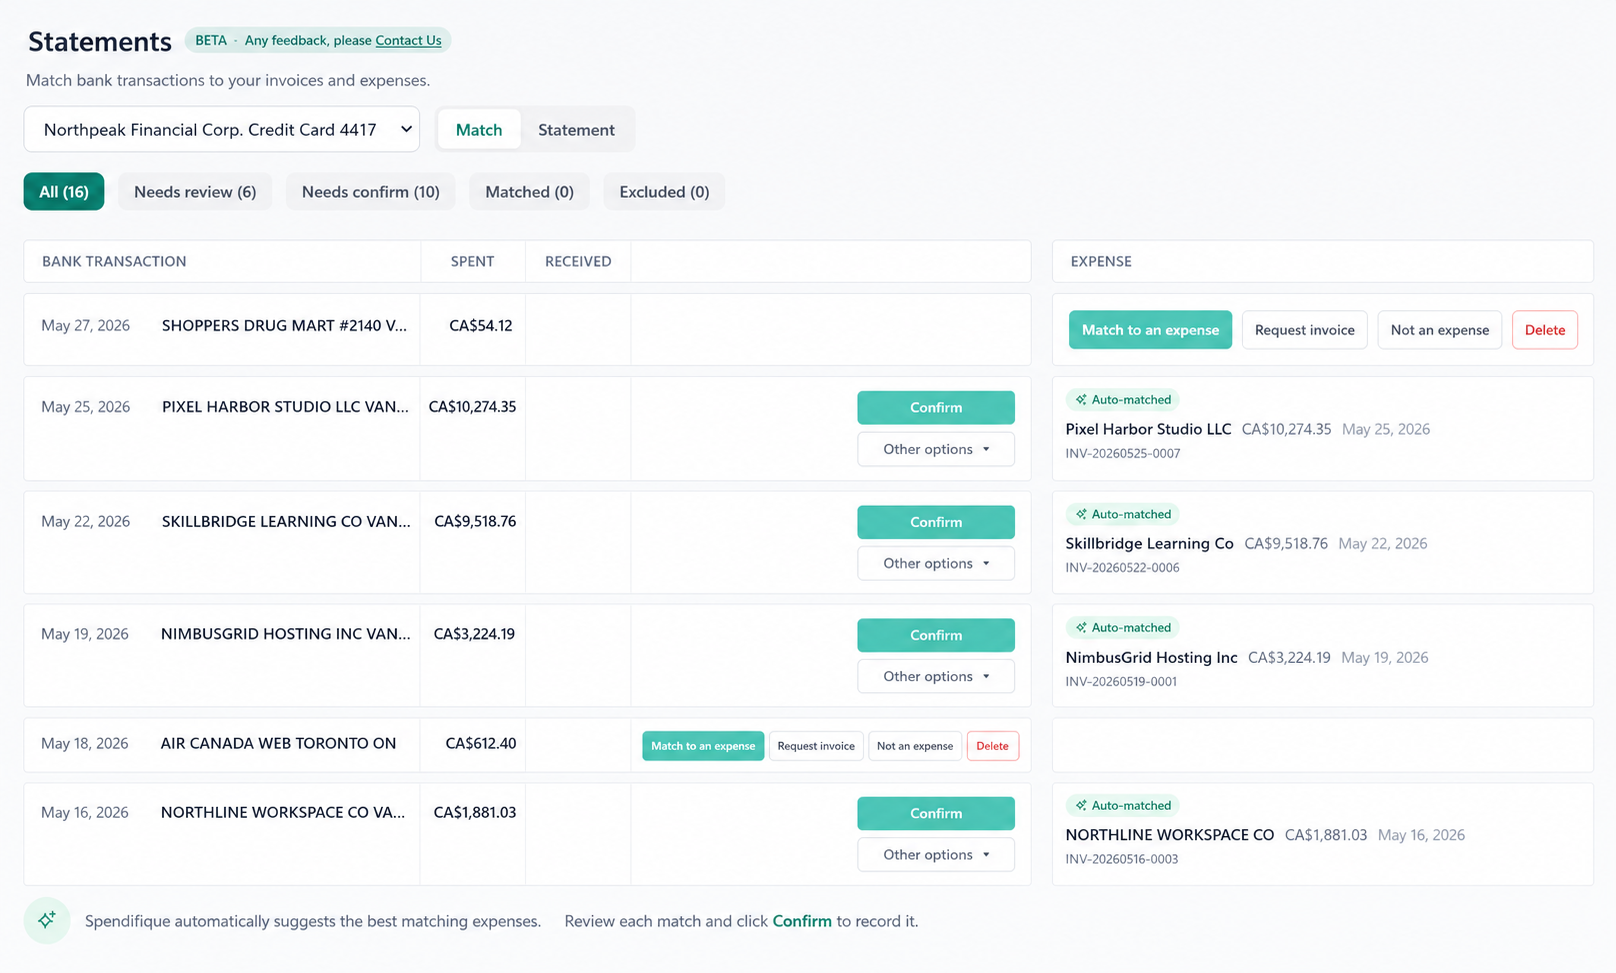This screenshot has width=1616, height=973.
Task: Click the BETA badge label
Action: pyautogui.click(x=211, y=40)
